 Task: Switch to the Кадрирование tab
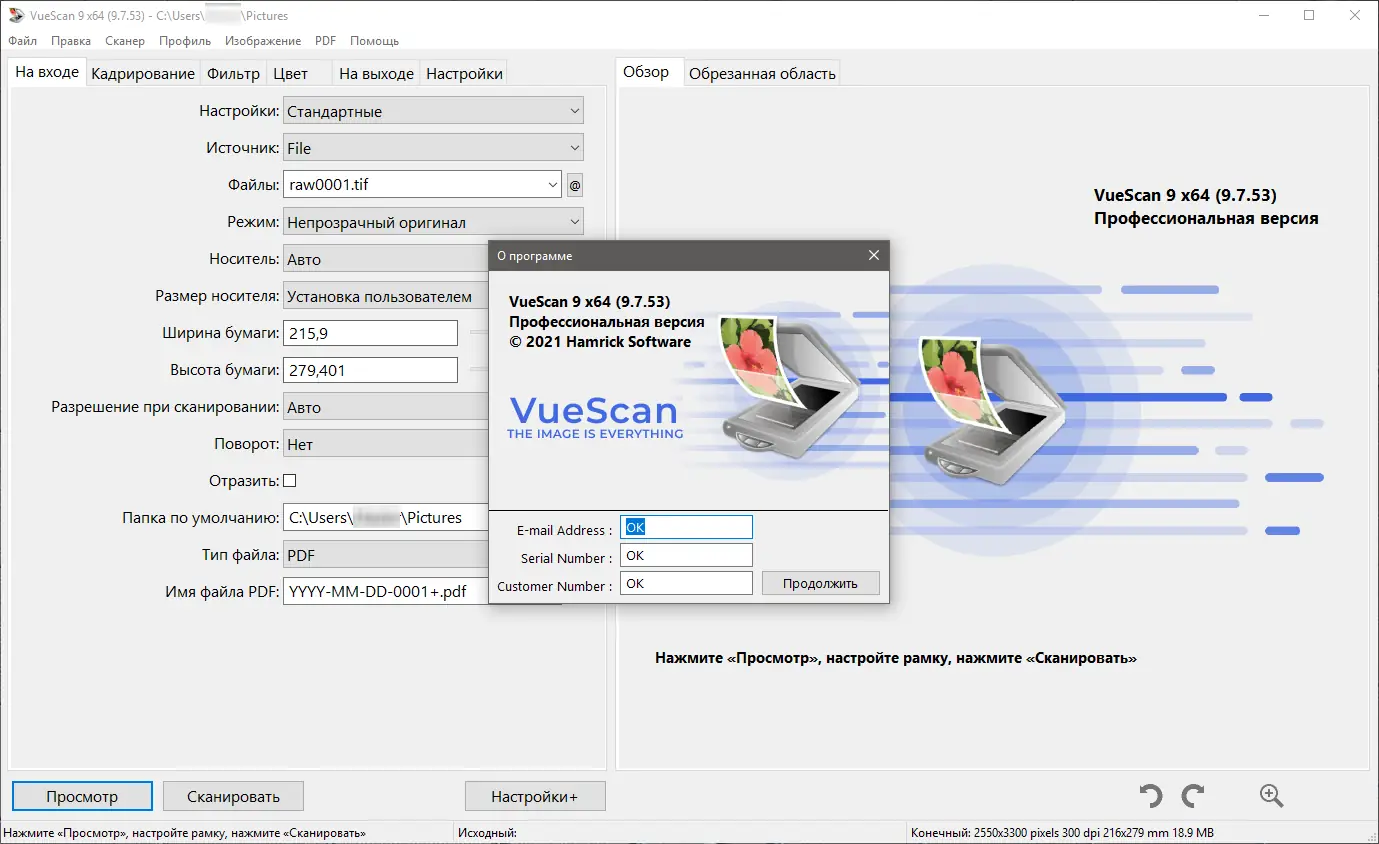click(143, 73)
